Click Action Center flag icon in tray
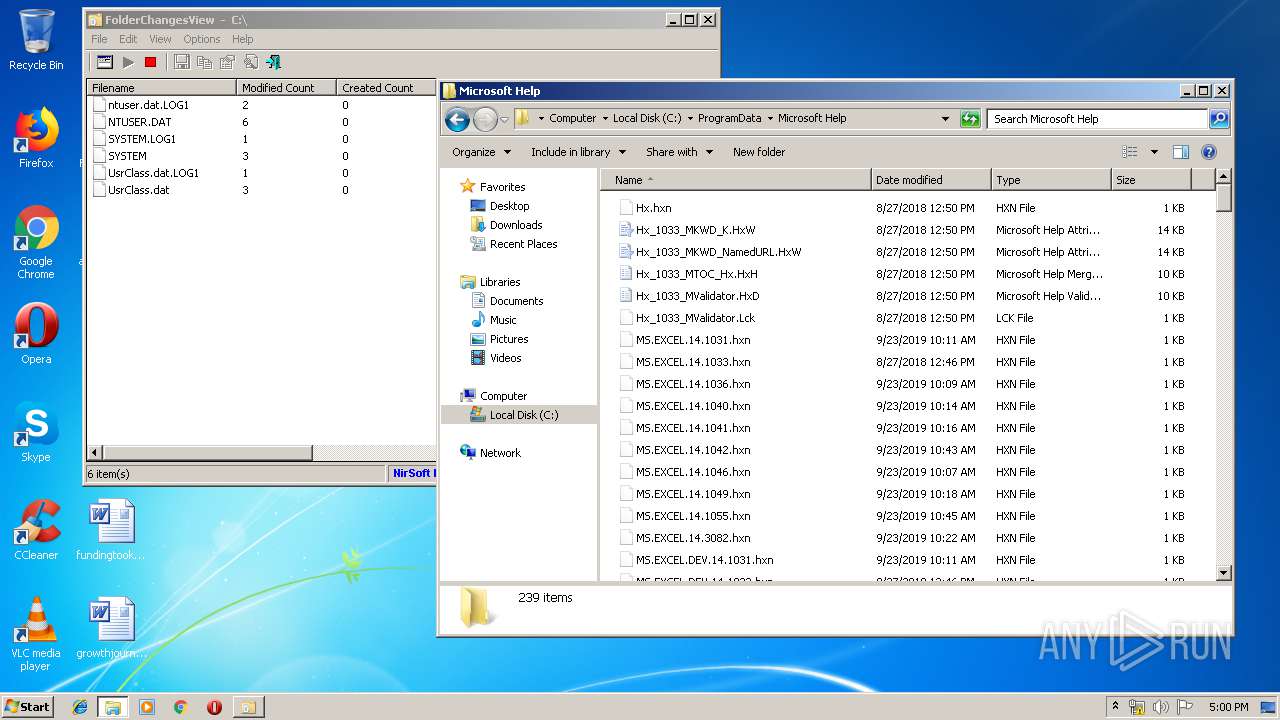Screen dimensions: 1280x720 click(x=1184, y=707)
